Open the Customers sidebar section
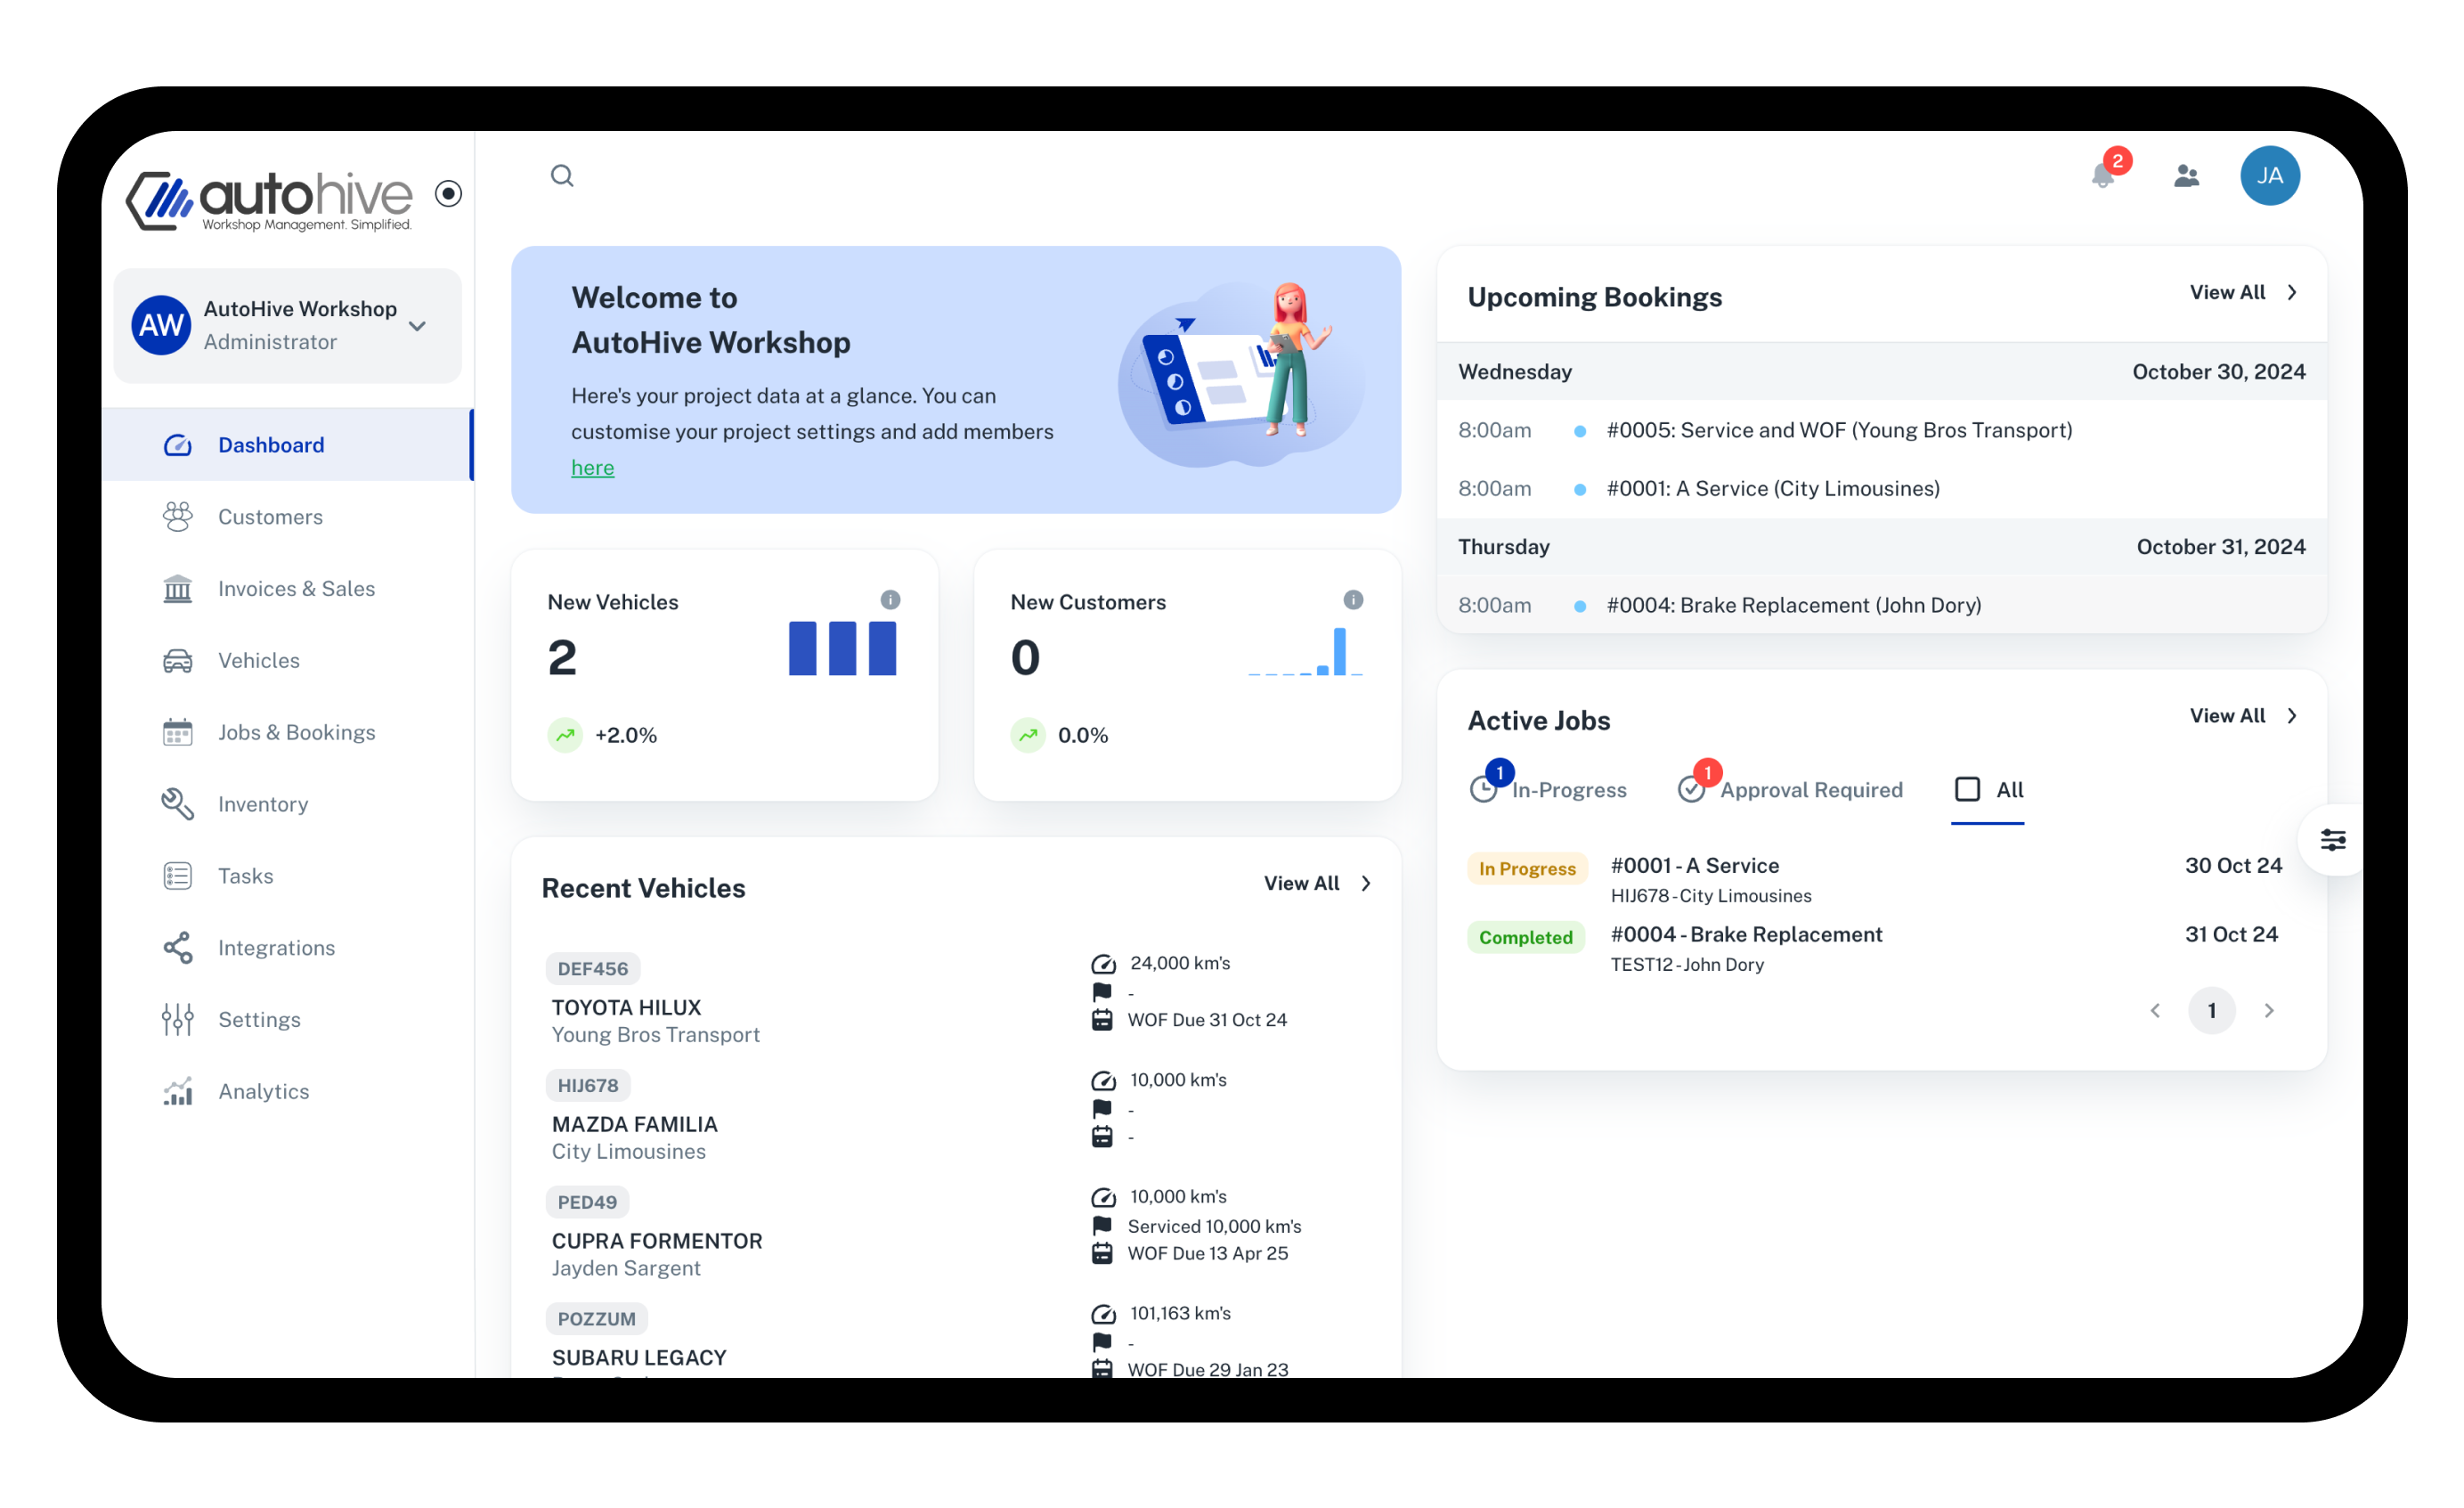Screen dimensions: 2464x1508 point(270,516)
